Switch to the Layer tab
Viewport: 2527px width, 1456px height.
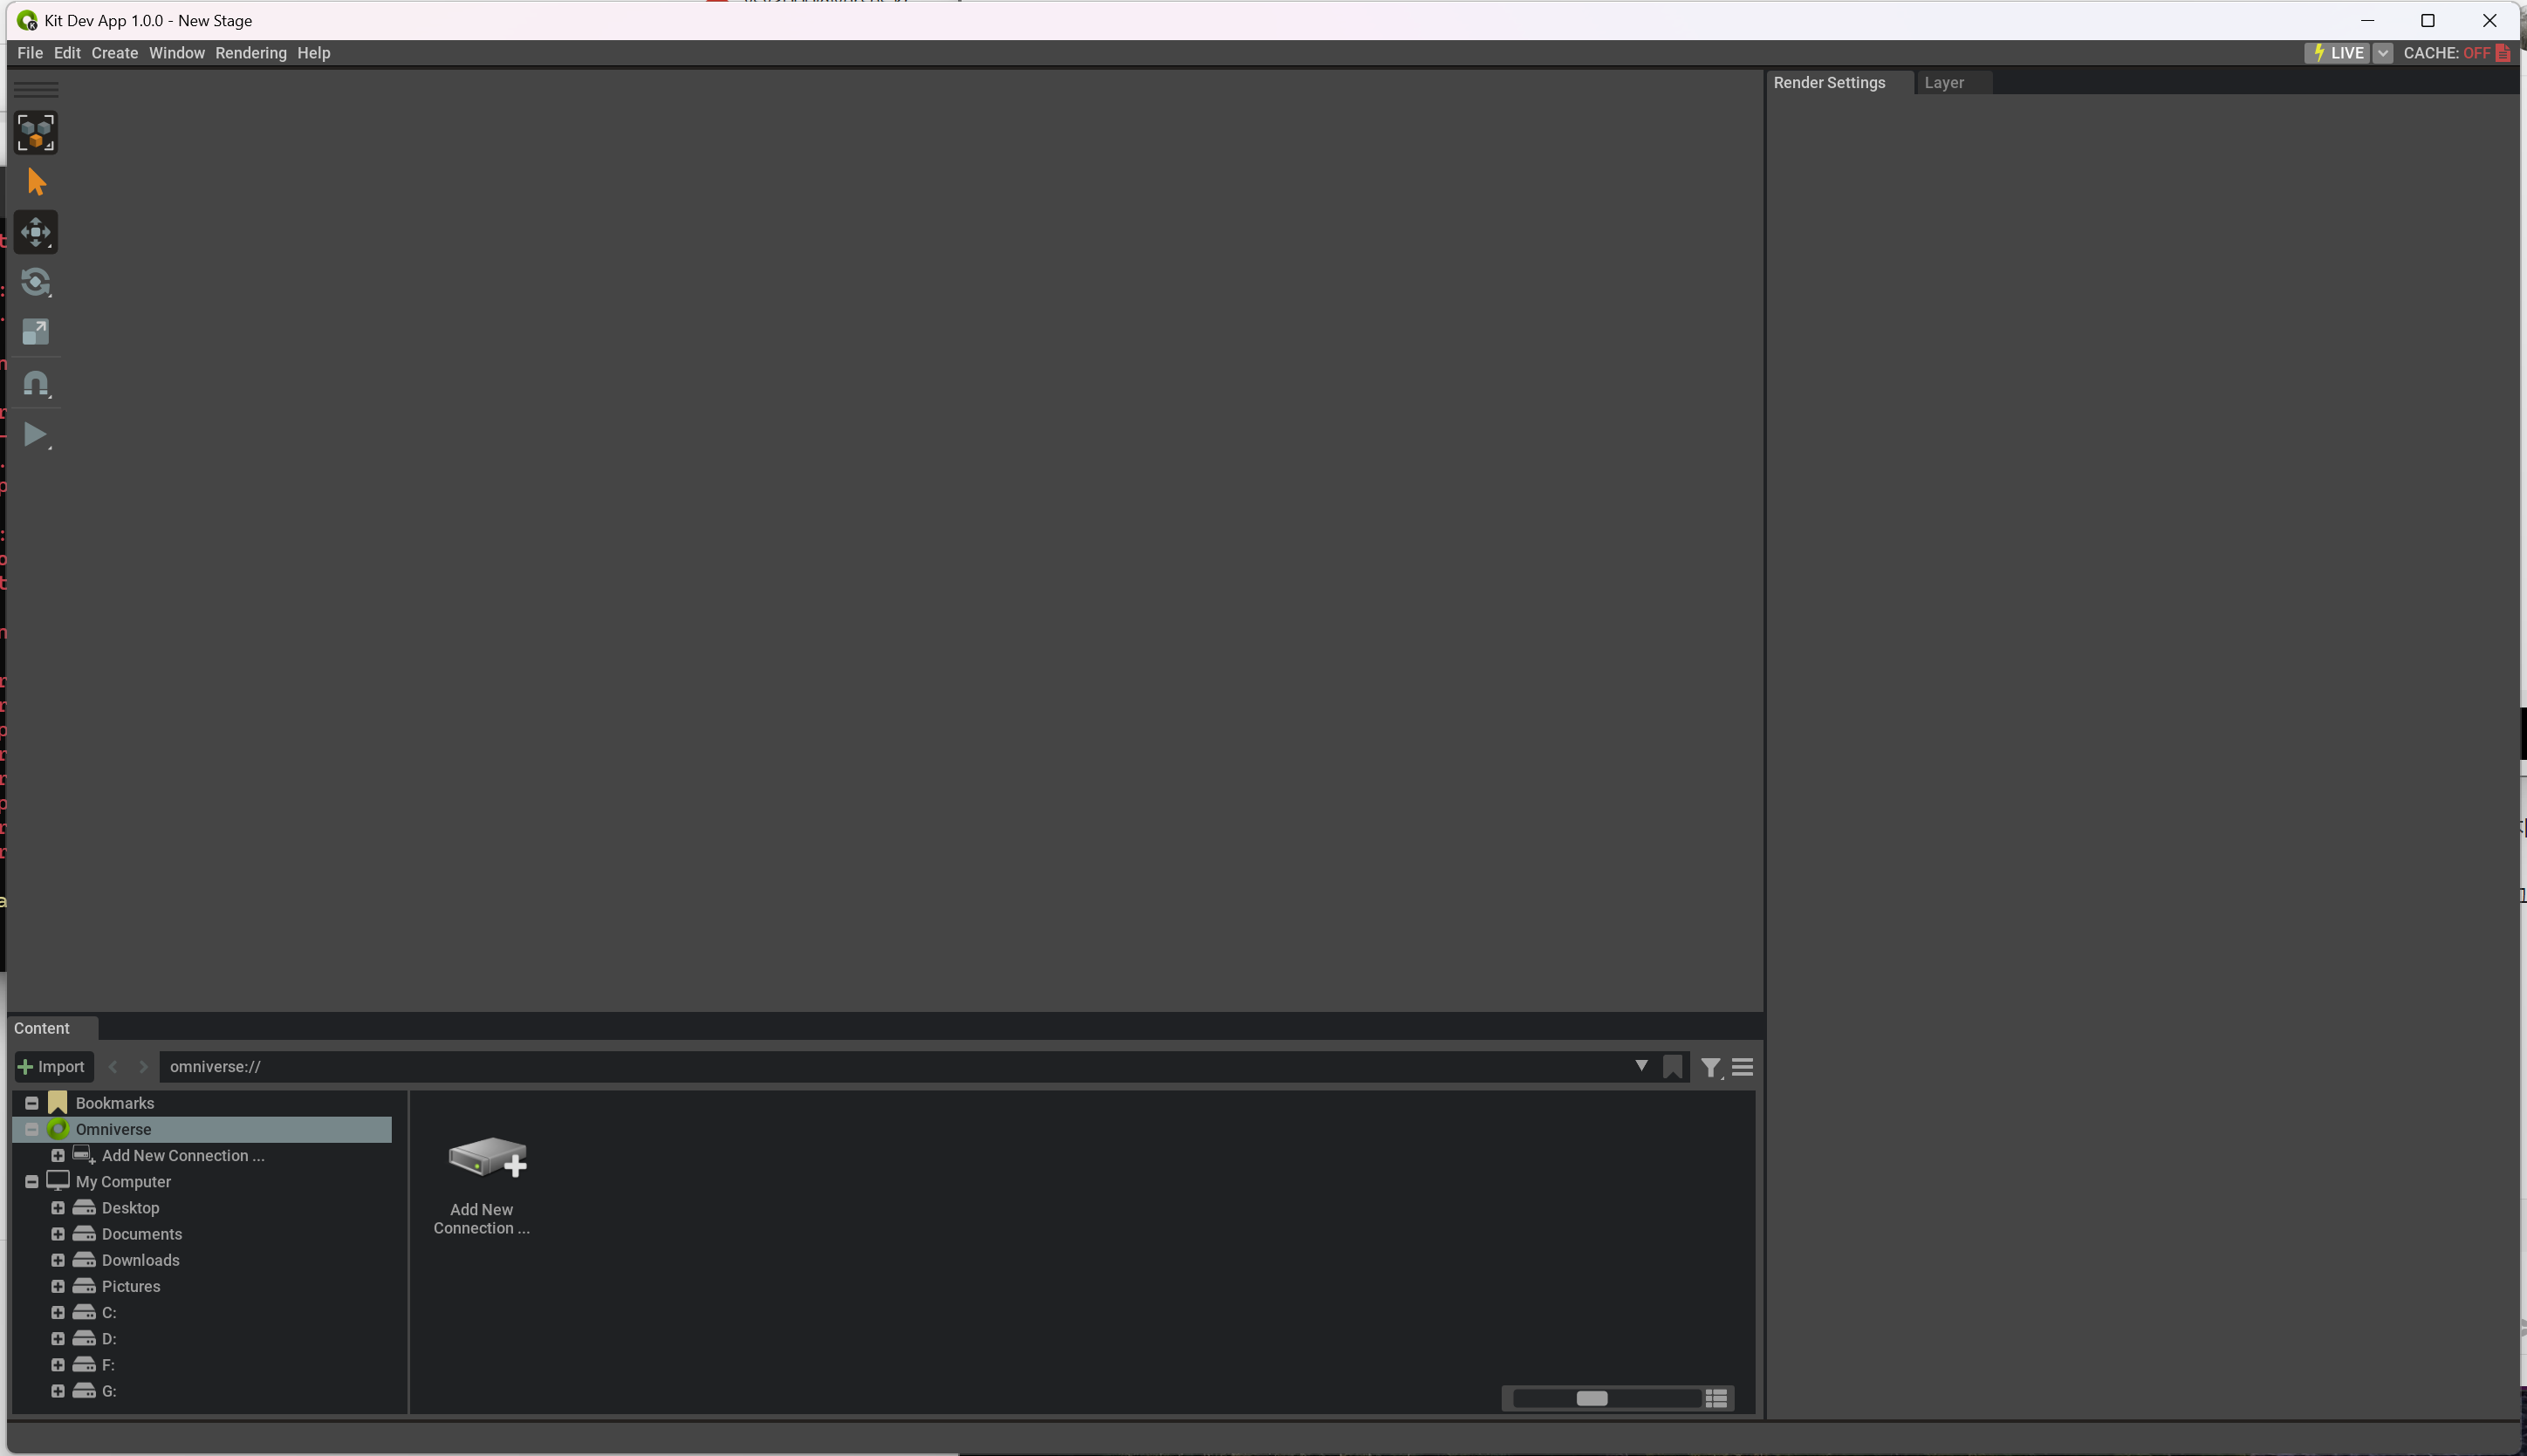(1943, 83)
